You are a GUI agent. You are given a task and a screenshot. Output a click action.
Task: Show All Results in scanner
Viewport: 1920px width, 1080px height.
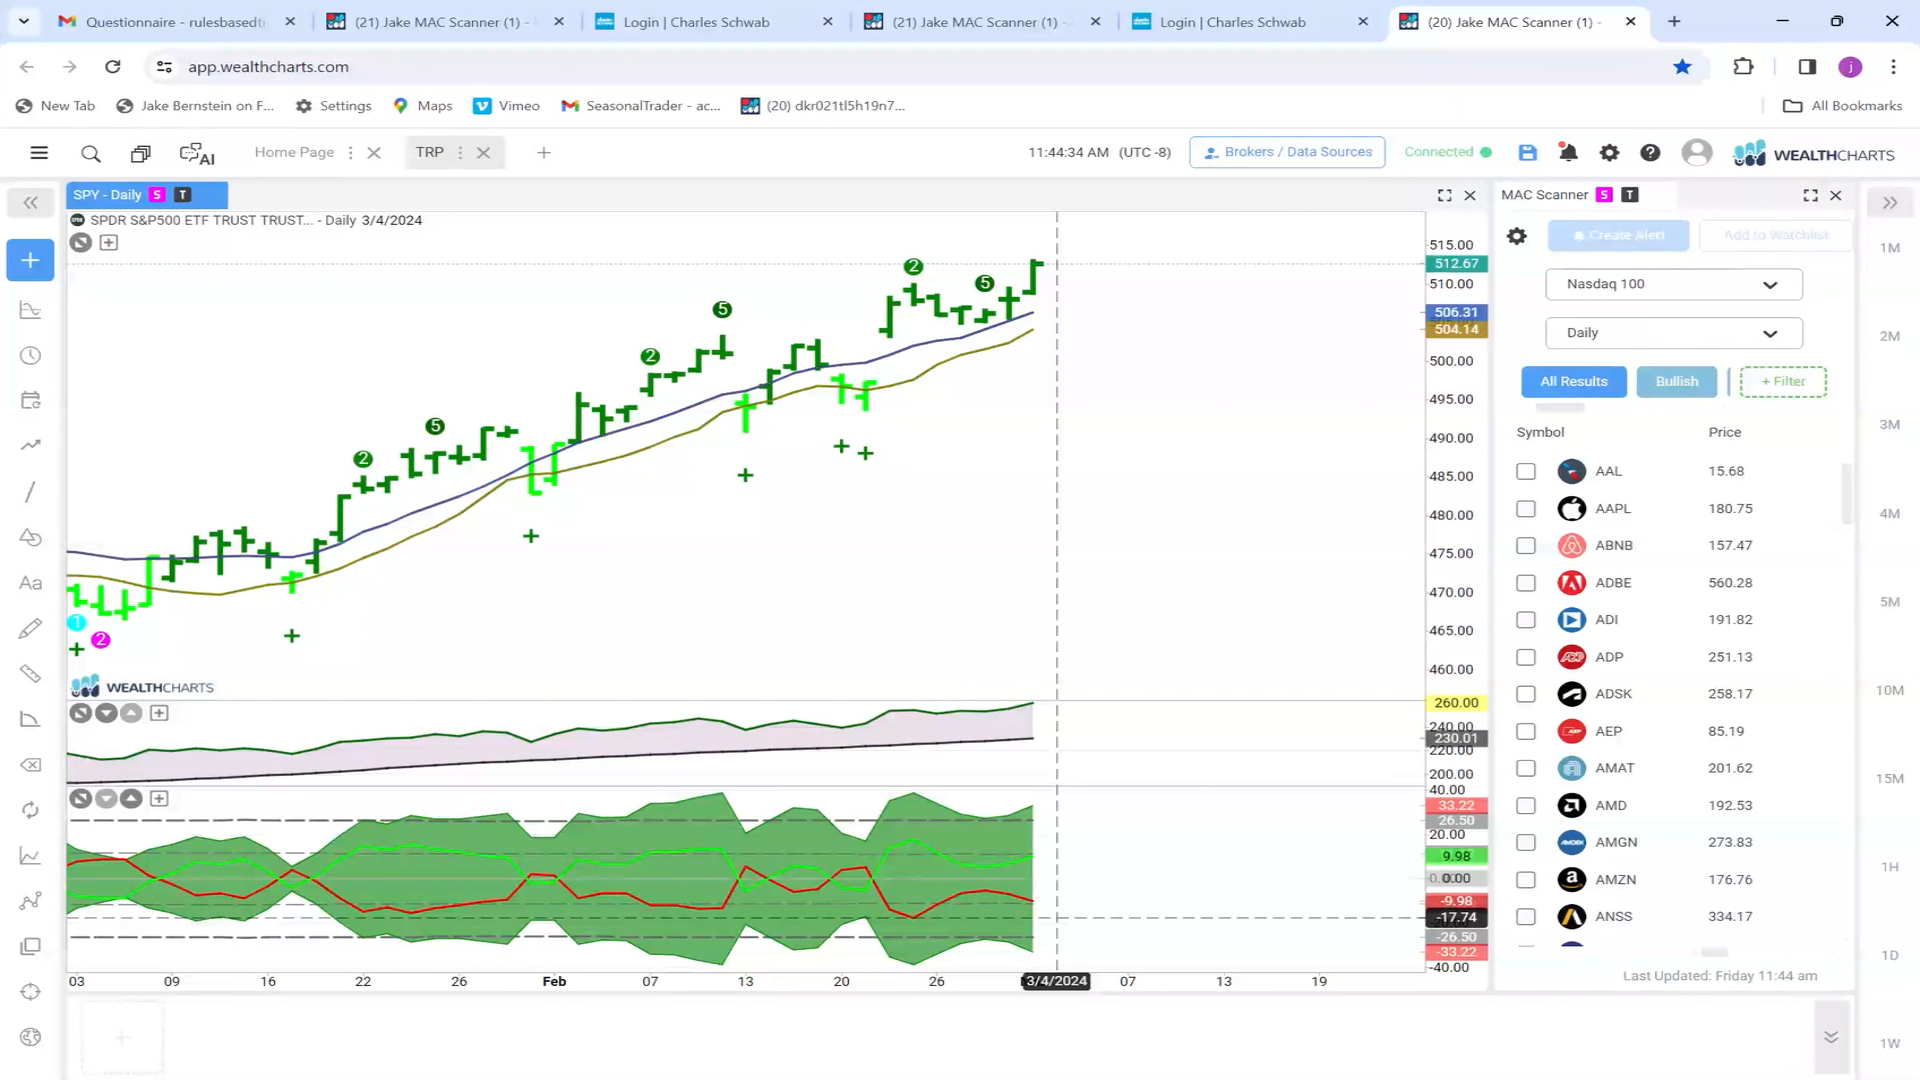point(1574,381)
